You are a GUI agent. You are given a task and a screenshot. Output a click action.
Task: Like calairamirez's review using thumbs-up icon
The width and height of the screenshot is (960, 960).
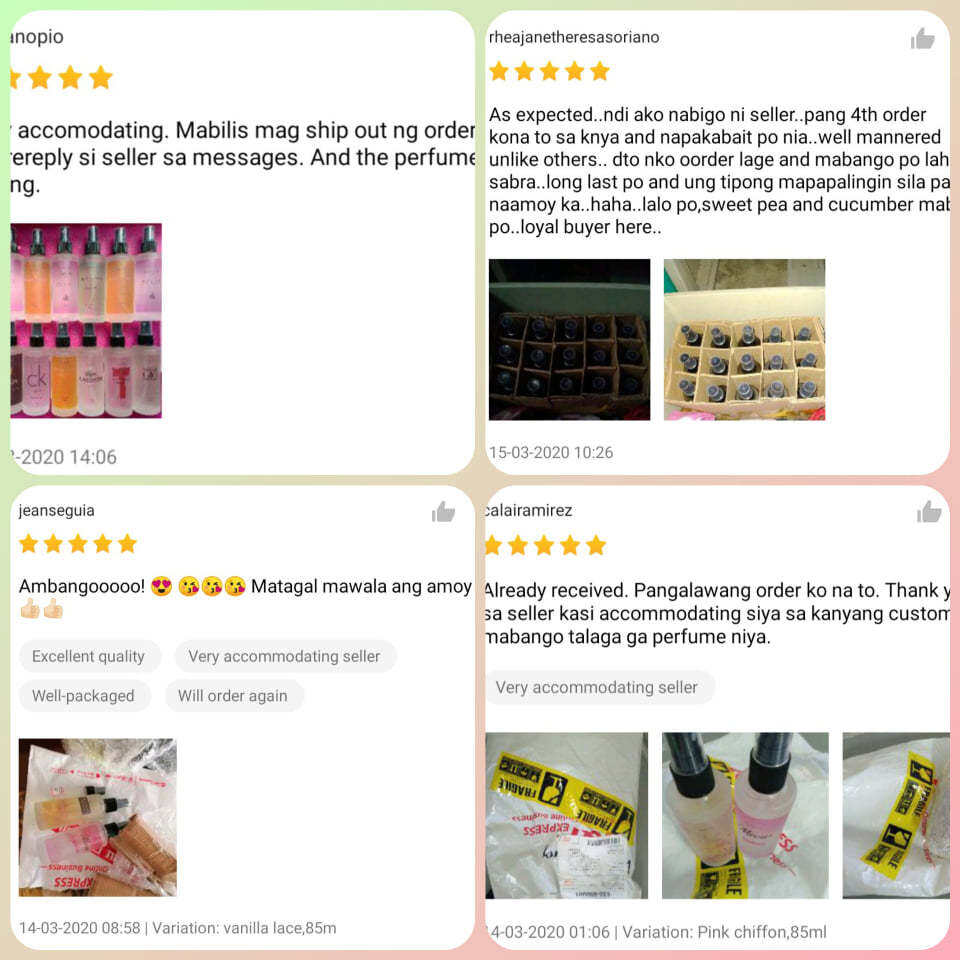[929, 511]
